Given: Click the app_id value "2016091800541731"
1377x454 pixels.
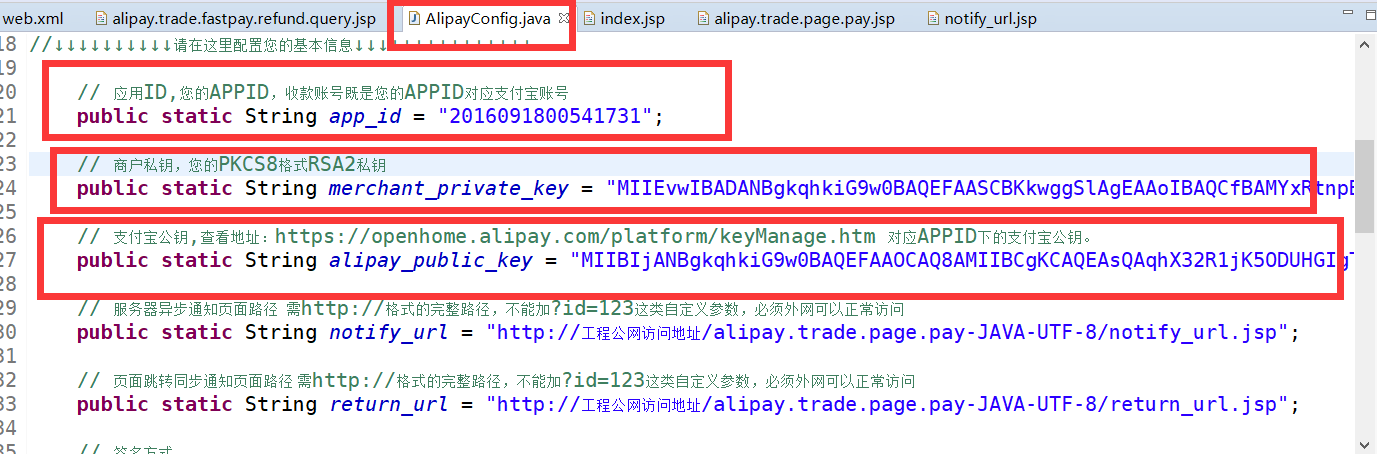Looking at the screenshot, I should pyautogui.click(x=546, y=116).
